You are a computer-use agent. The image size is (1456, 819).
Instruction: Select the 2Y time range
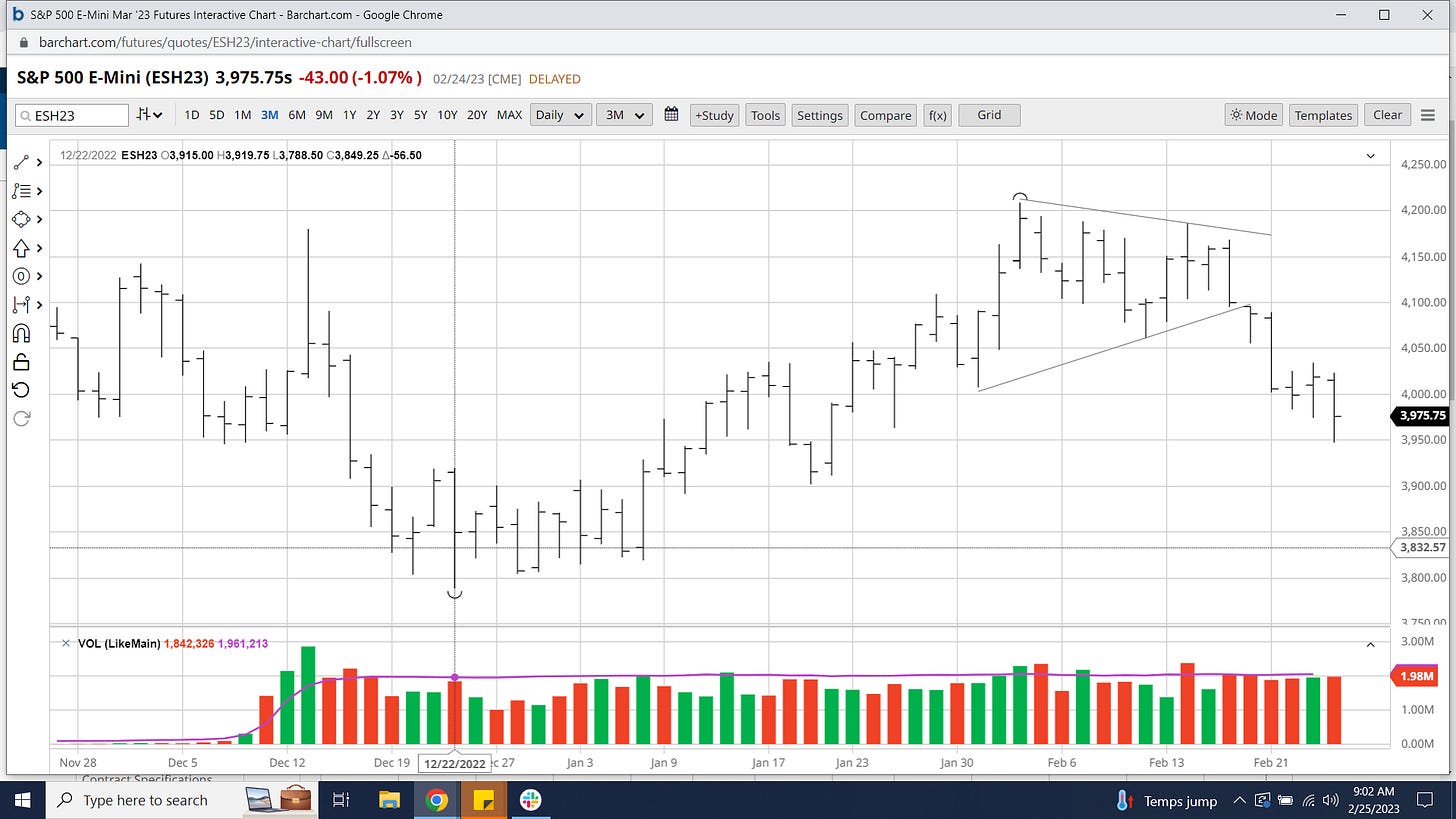pos(373,115)
